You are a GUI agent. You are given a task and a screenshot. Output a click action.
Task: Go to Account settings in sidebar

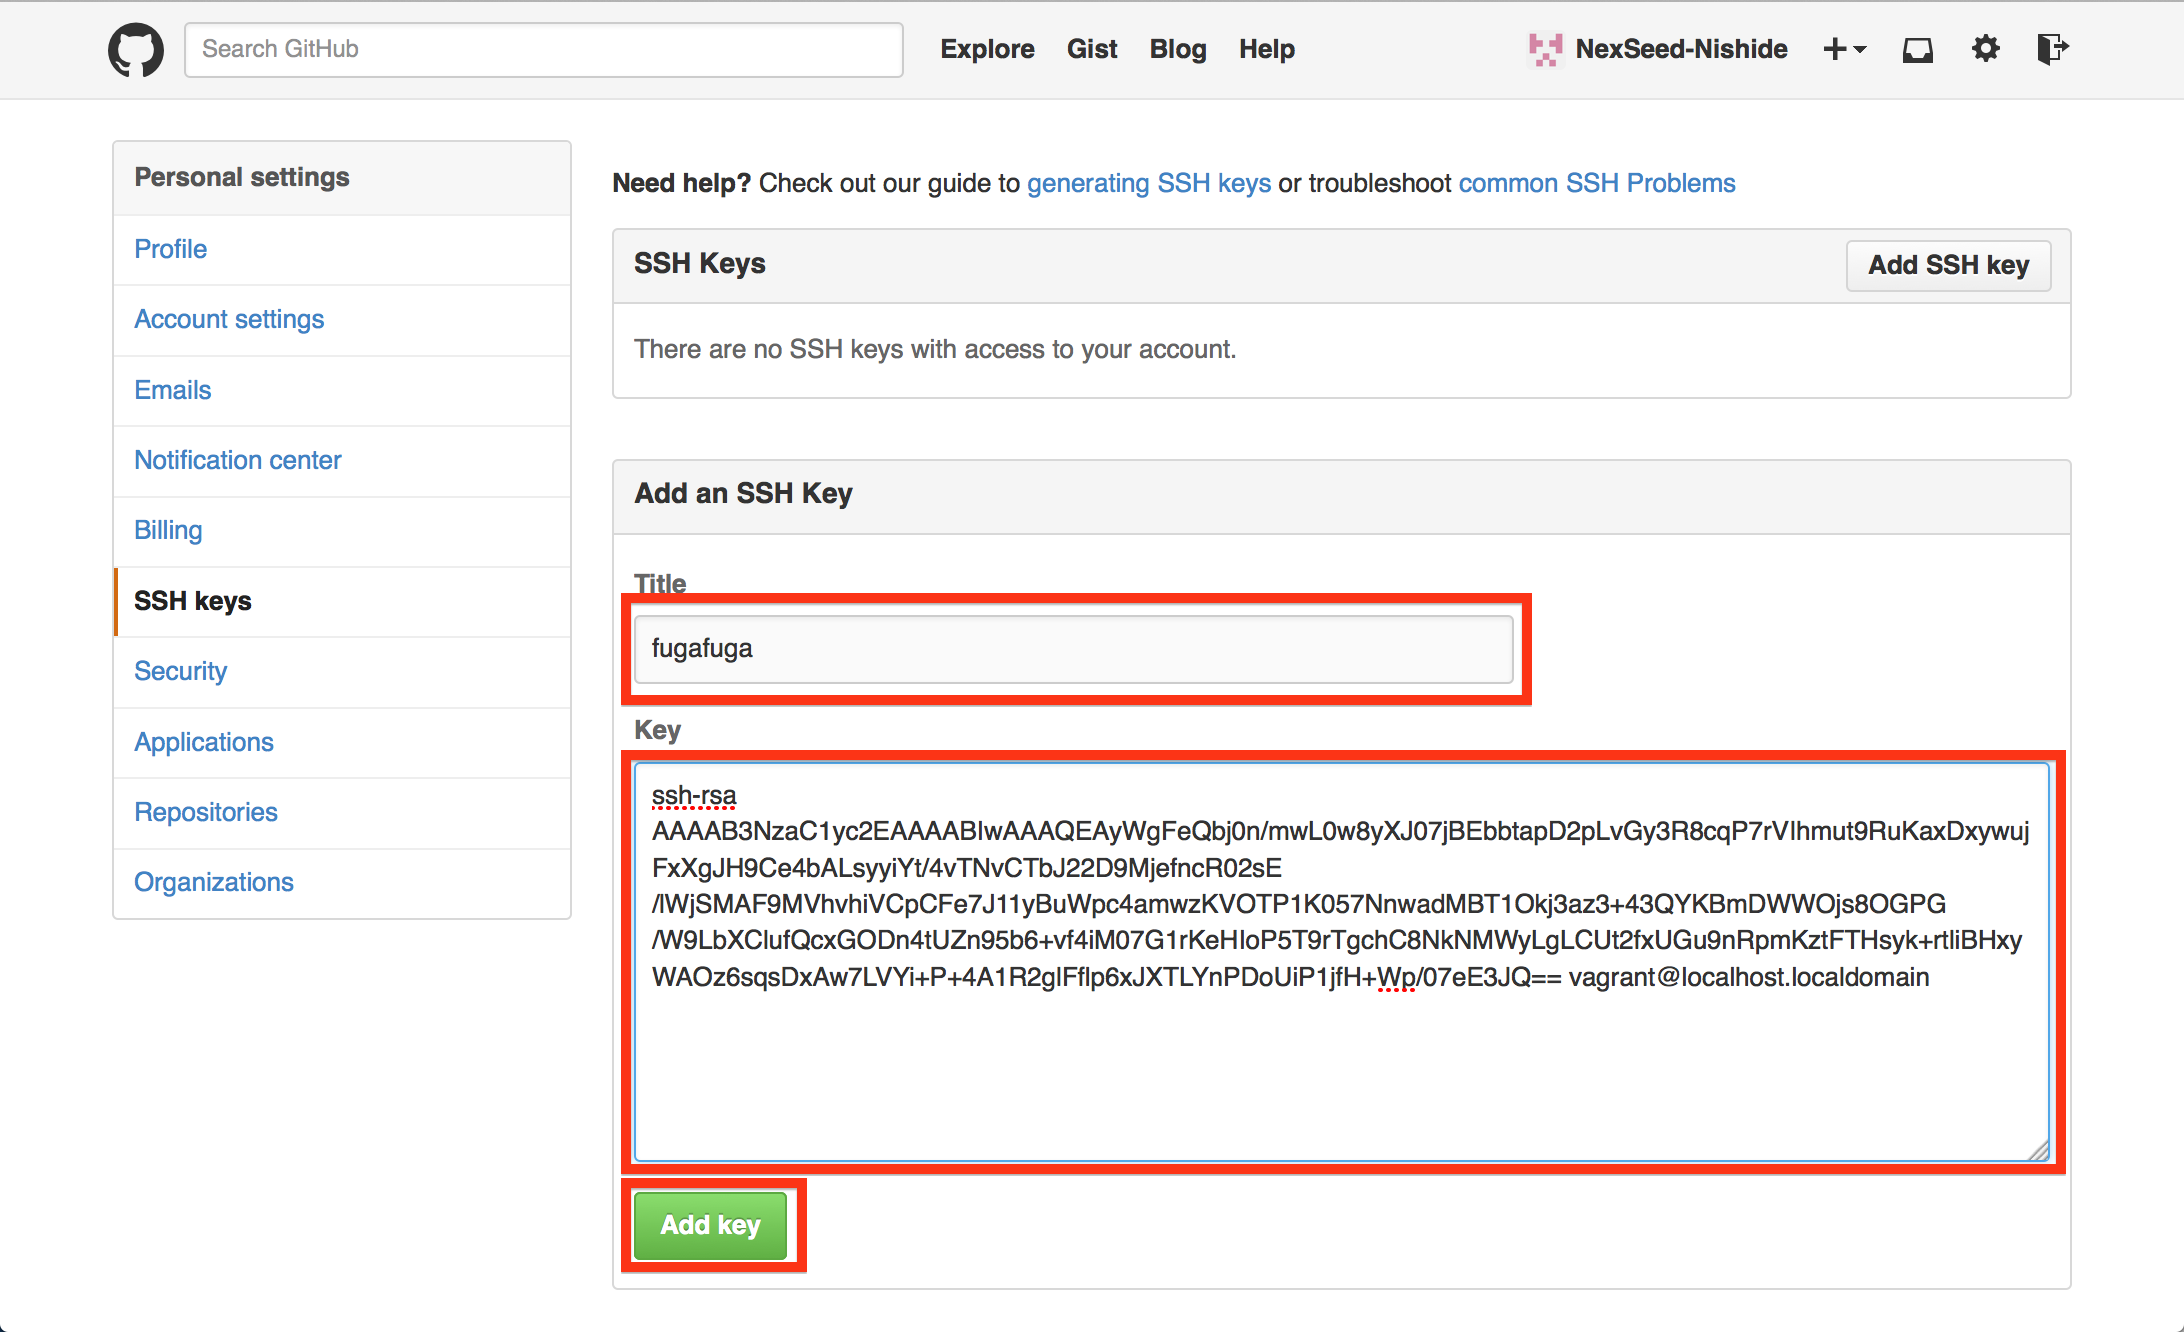tap(229, 319)
